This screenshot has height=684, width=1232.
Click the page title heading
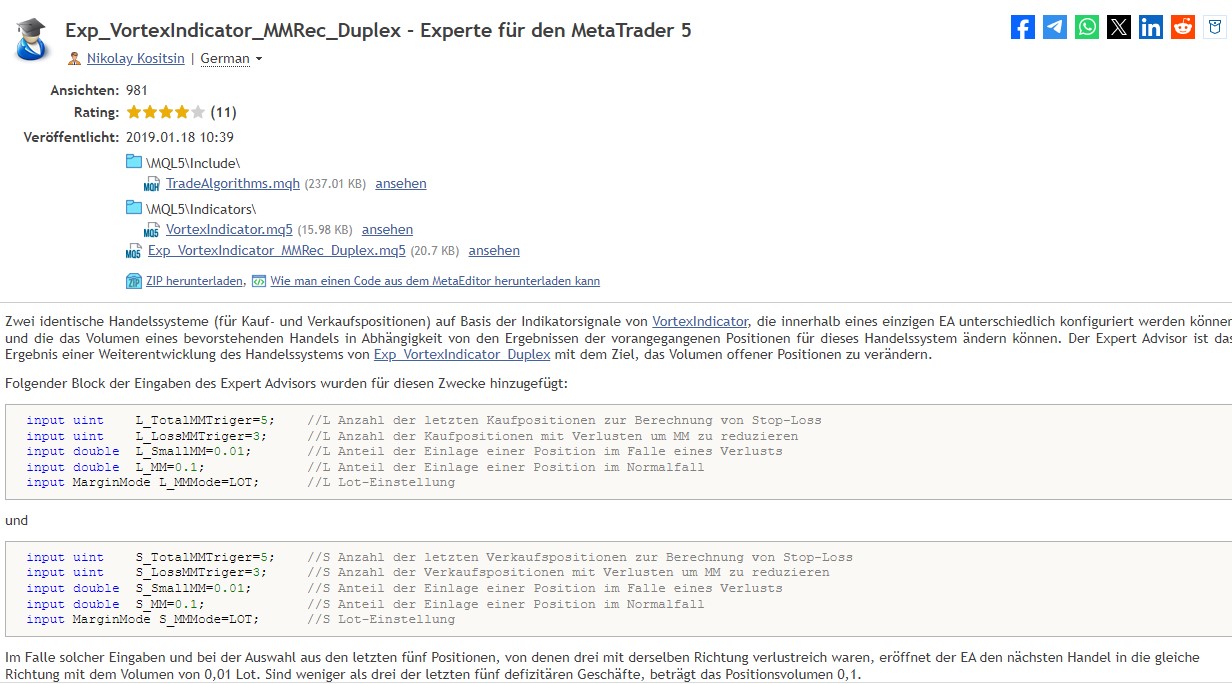click(x=378, y=30)
